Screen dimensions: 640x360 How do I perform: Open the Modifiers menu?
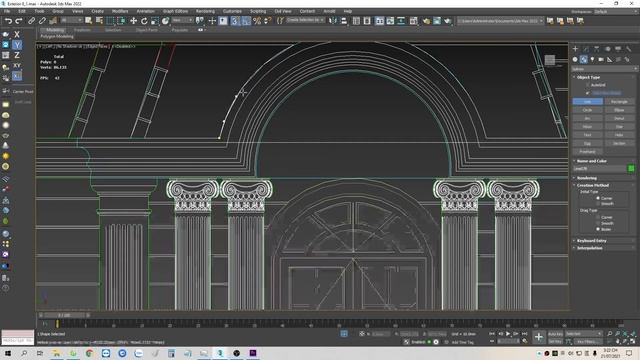pos(120,11)
